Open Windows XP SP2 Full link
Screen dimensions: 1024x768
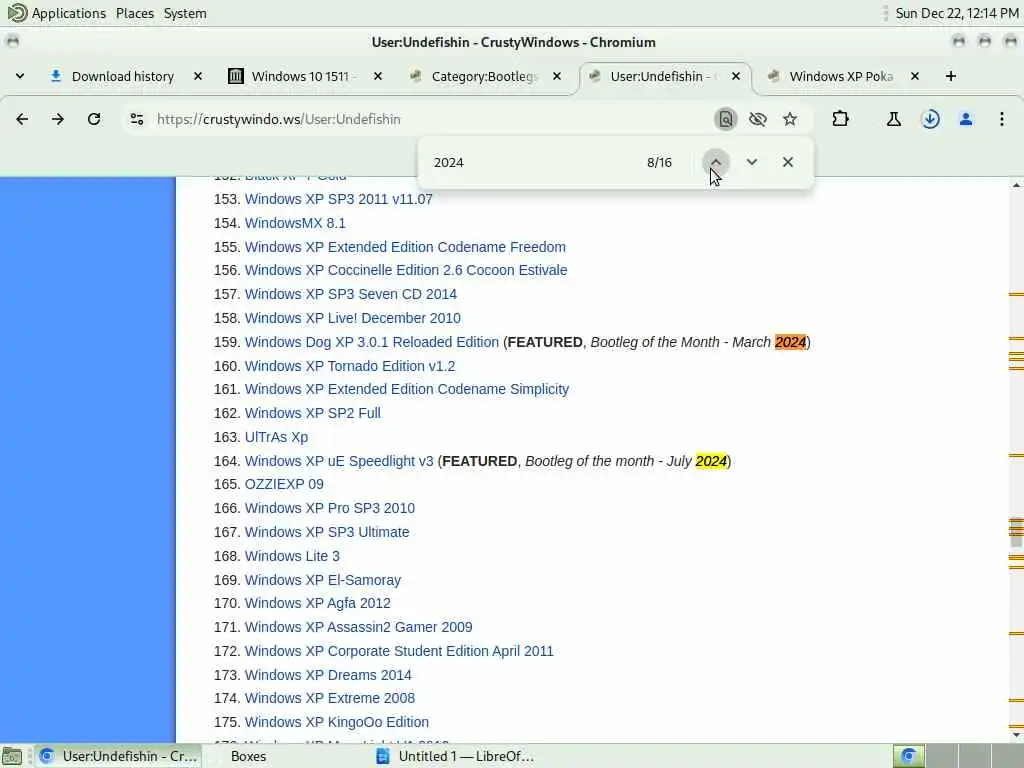coord(313,413)
